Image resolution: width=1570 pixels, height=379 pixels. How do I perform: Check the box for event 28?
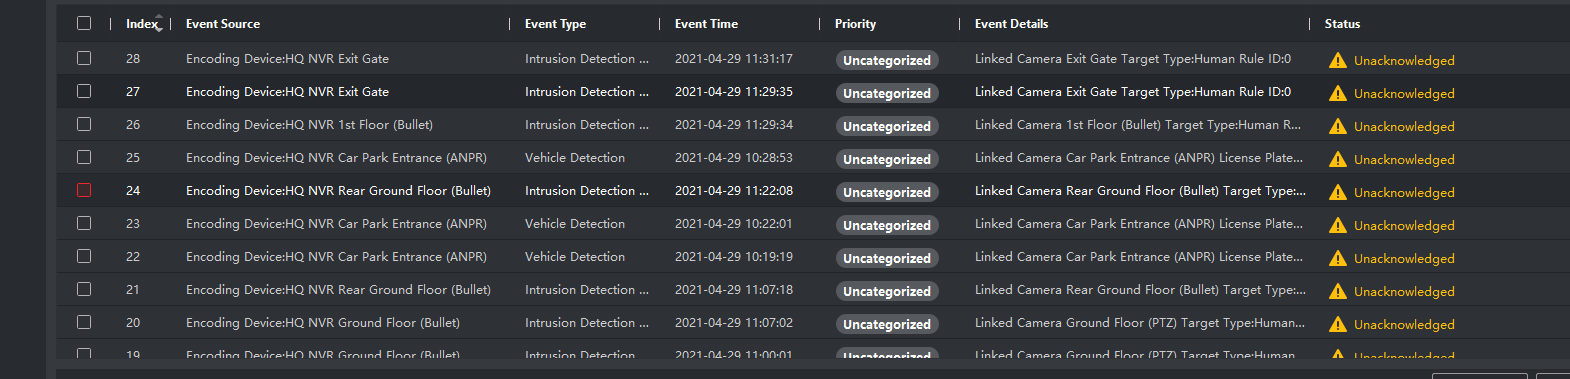pyautogui.click(x=84, y=58)
